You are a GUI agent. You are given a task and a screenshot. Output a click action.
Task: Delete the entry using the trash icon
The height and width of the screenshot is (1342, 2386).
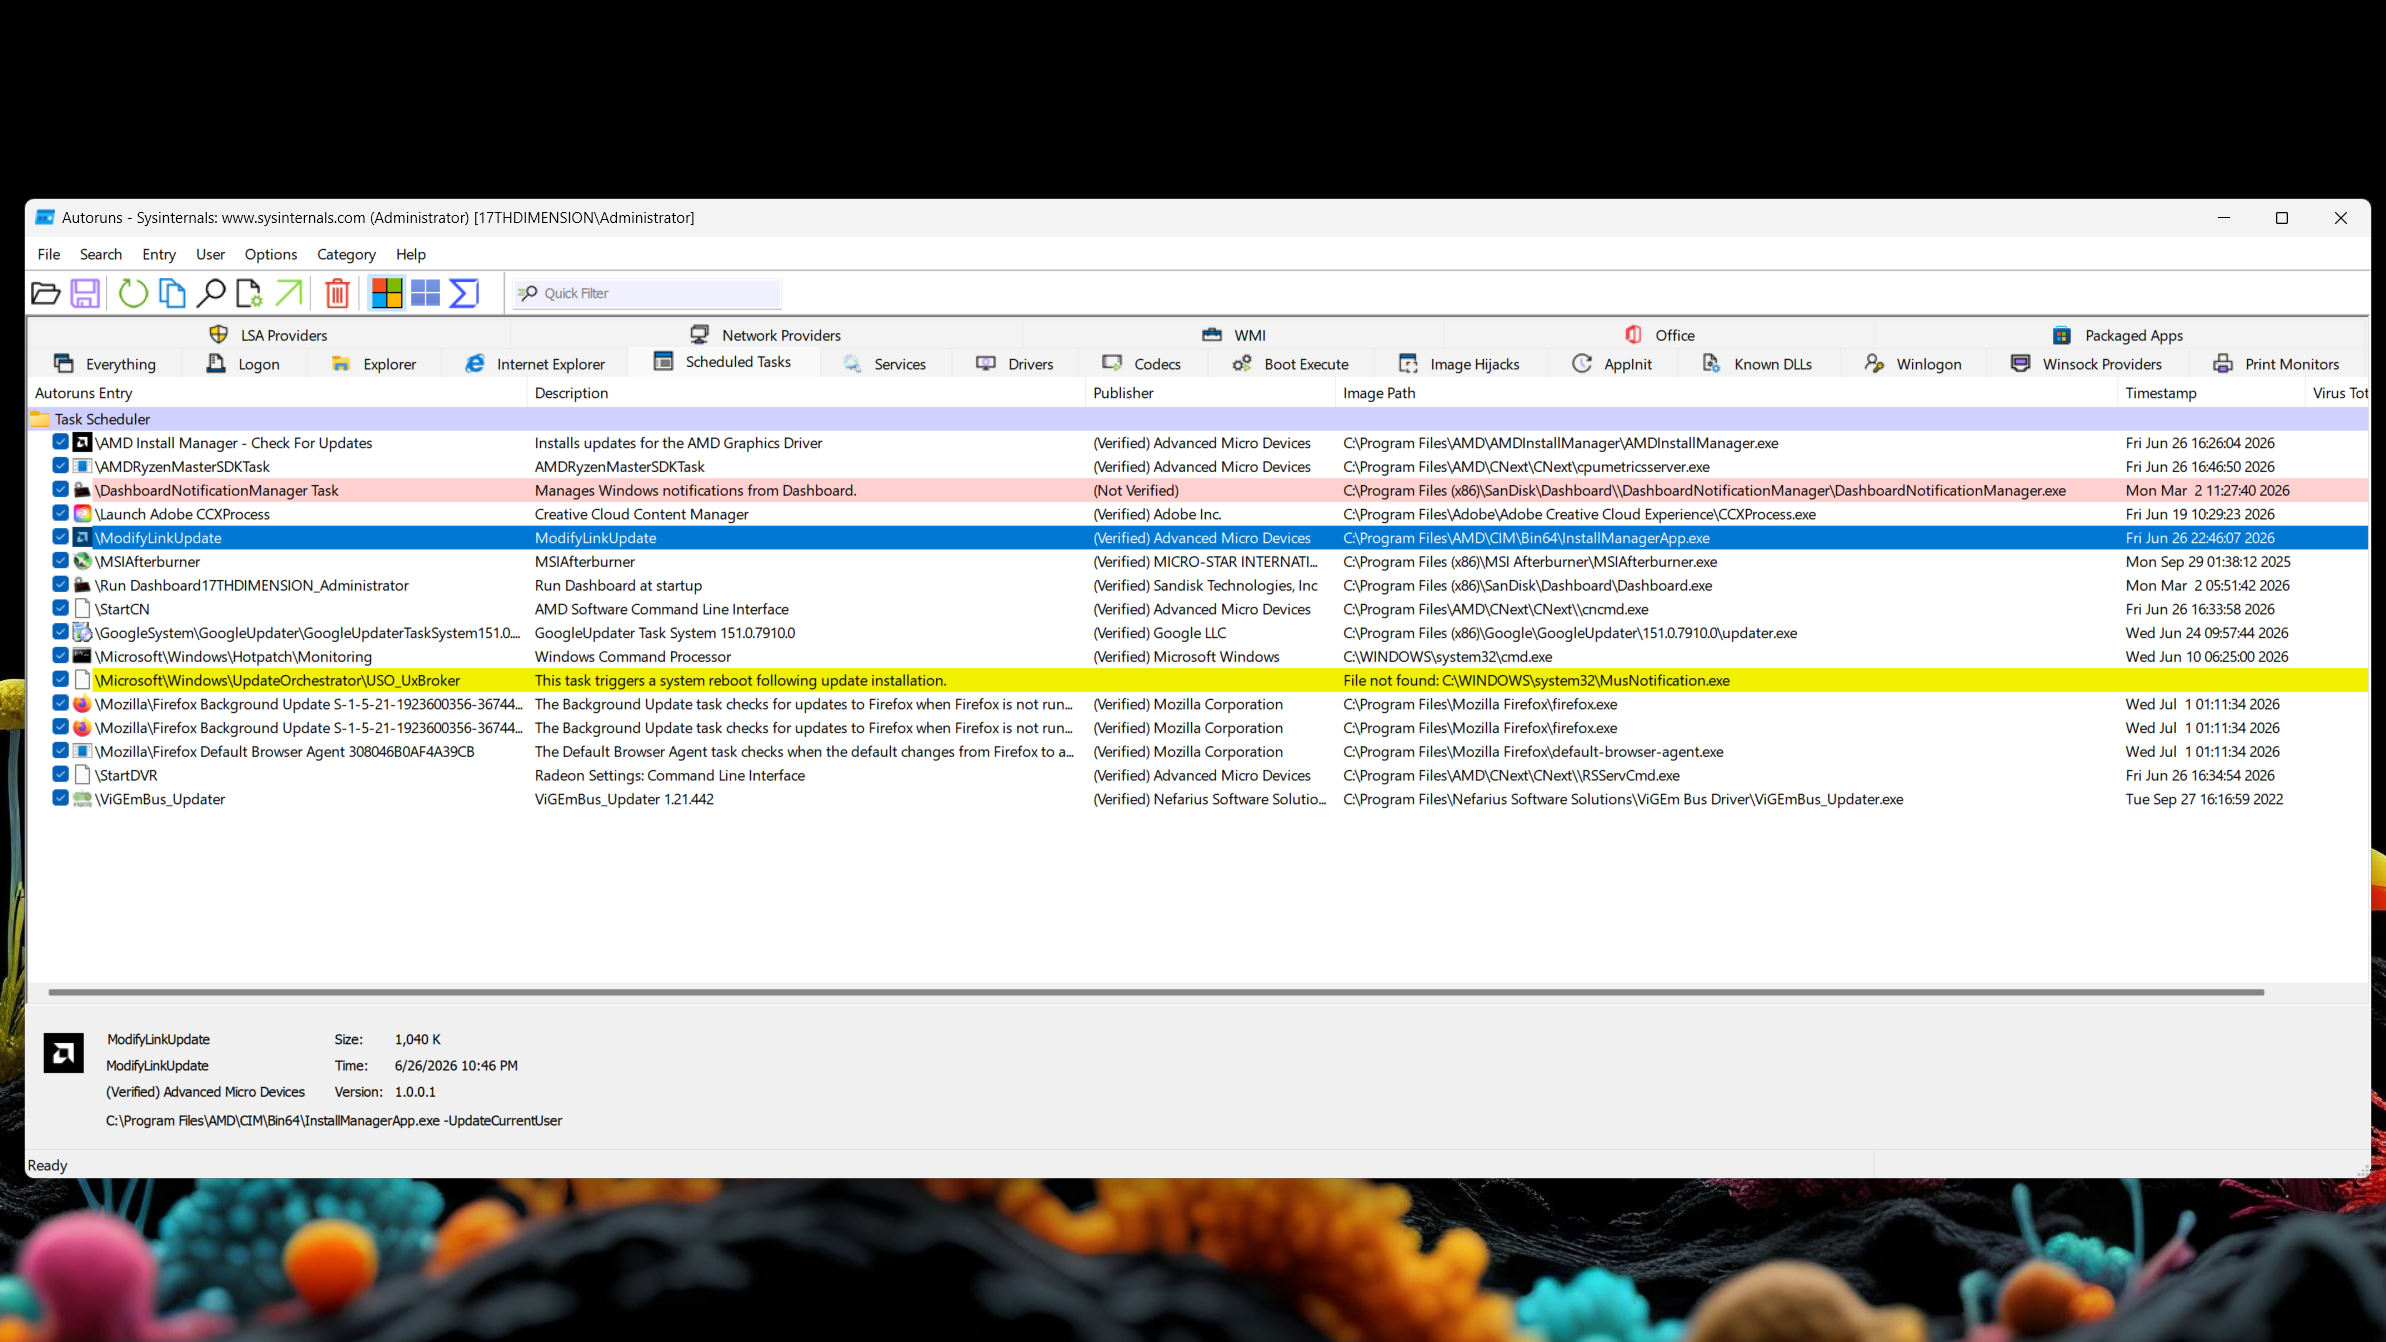click(338, 293)
